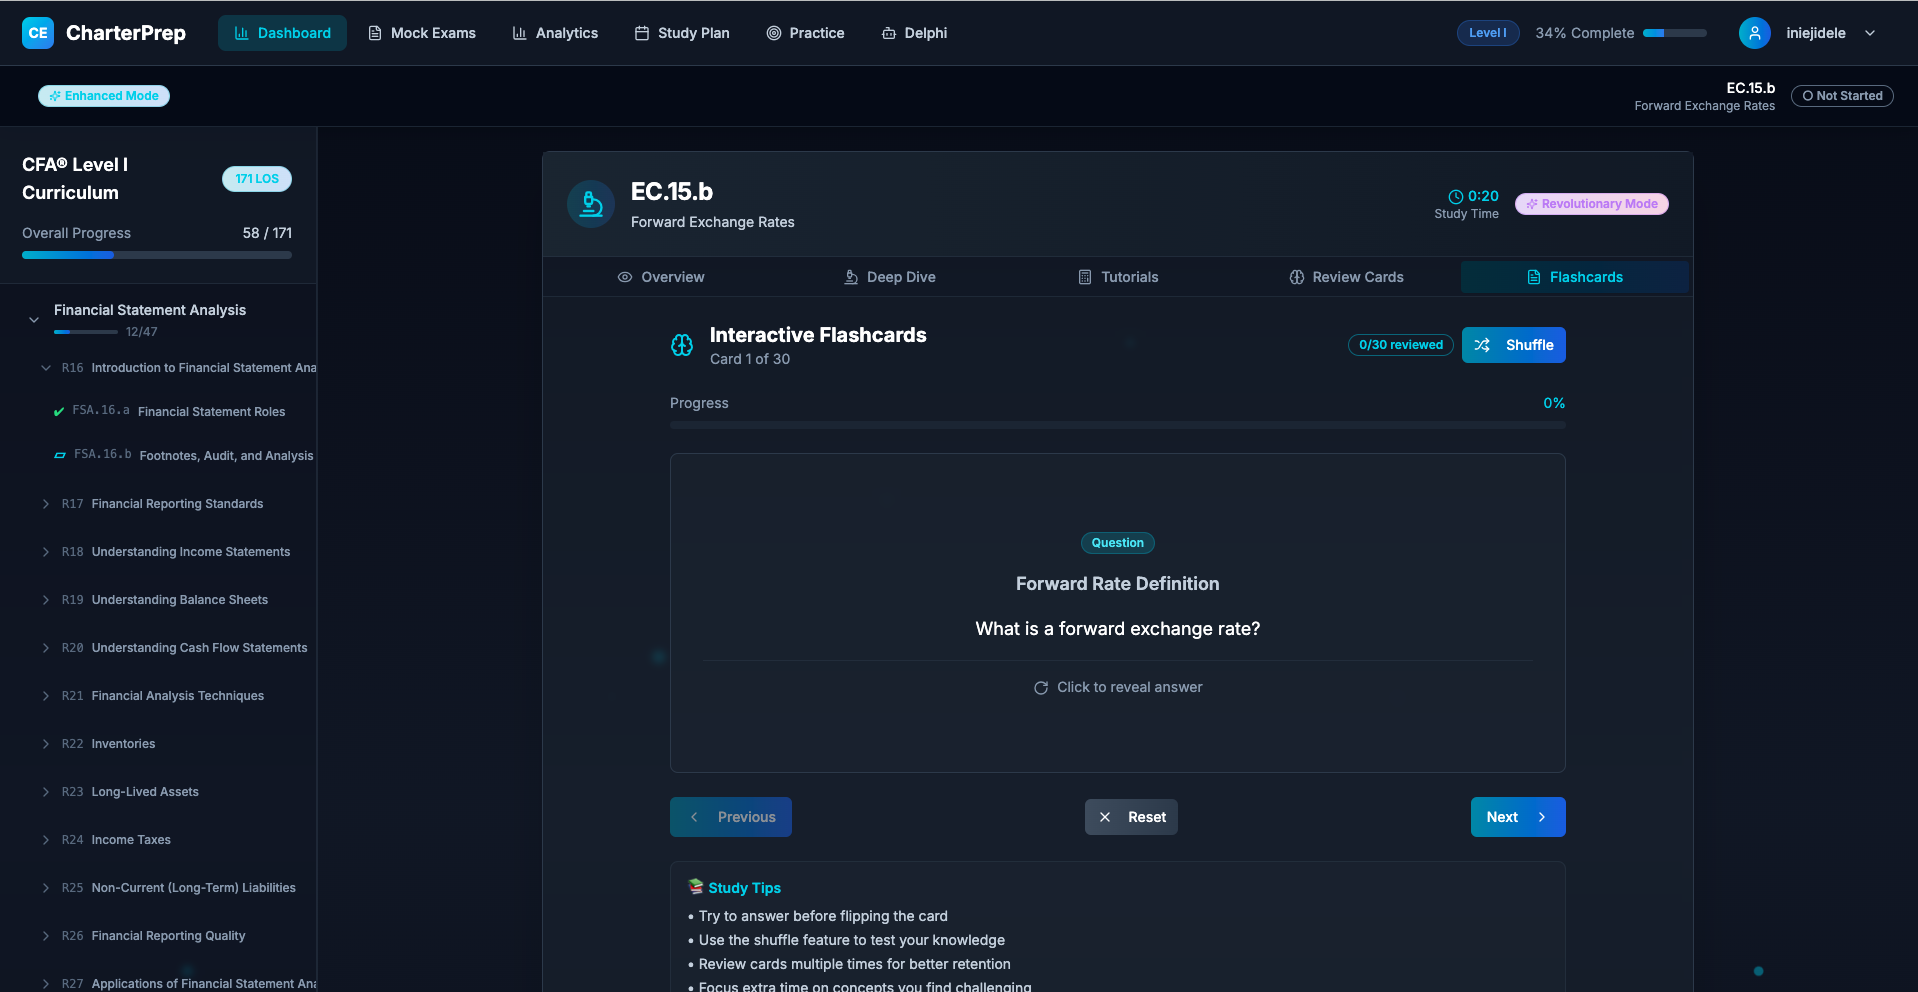Click the left arrow icon on Previous
Image resolution: width=1918 pixels, height=992 pixels.
click(694, 817)
